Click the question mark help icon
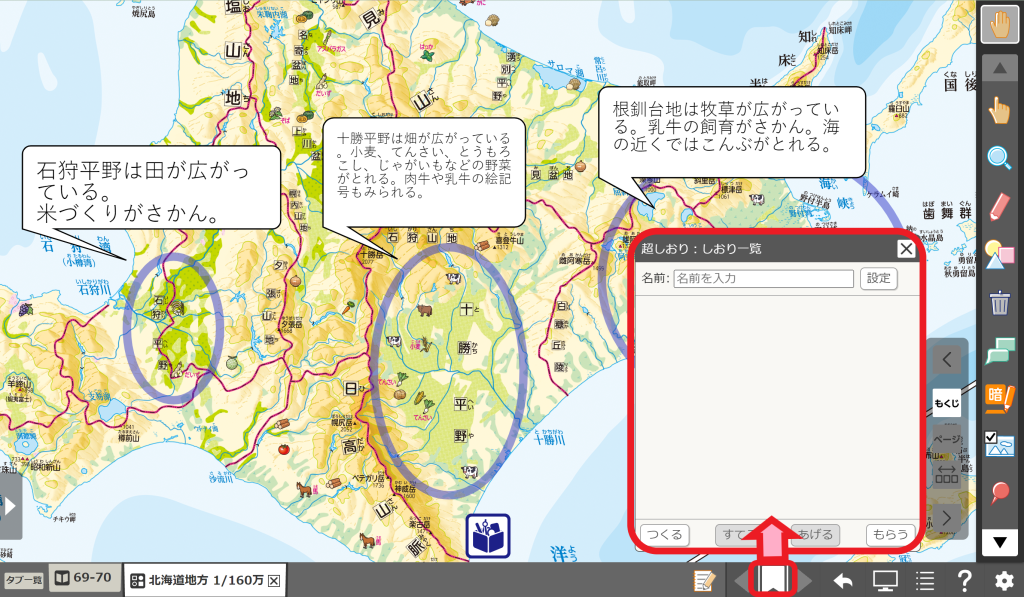 point(964,580)
